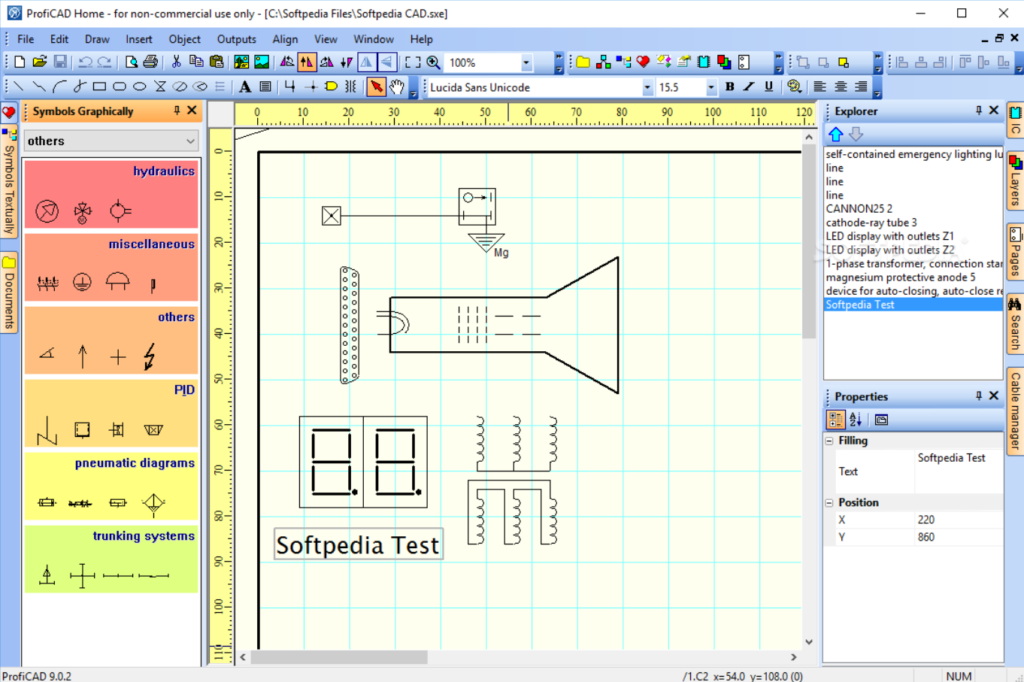The width and height of the screenshot is (1024, 682).
Task: Unpin the Explorer panel
Action: 977,110
